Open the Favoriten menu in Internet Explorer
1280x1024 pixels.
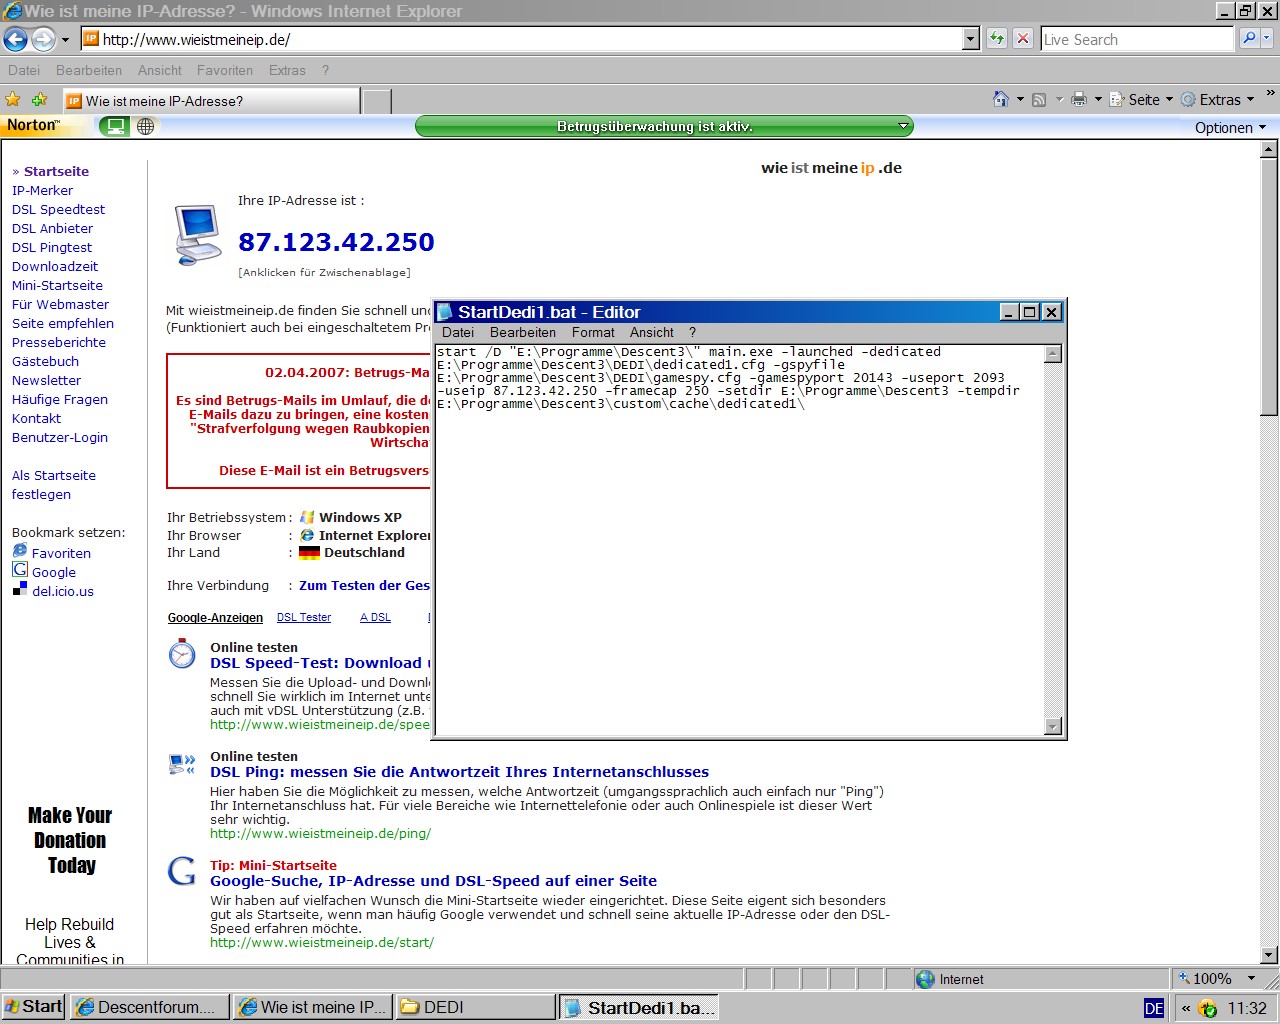pyautogui.click(x=225, y=70)
